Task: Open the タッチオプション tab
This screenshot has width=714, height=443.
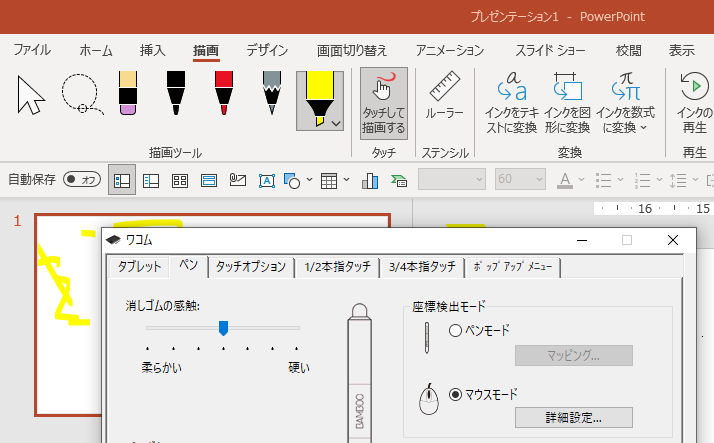Action: (251, 266)
